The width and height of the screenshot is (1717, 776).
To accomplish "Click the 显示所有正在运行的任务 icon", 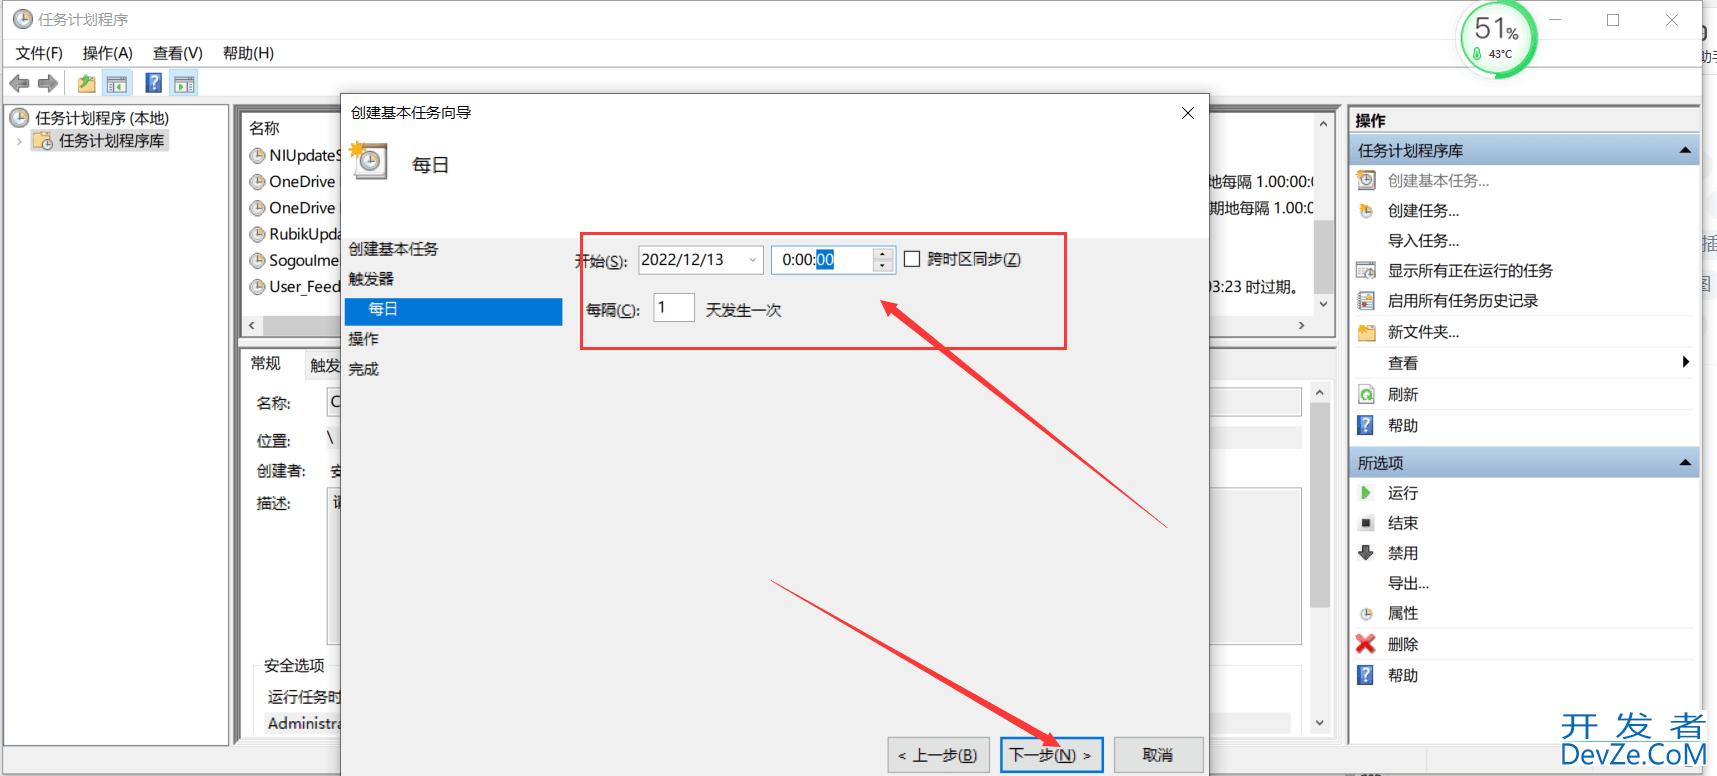I will (x=1366, y=270).
